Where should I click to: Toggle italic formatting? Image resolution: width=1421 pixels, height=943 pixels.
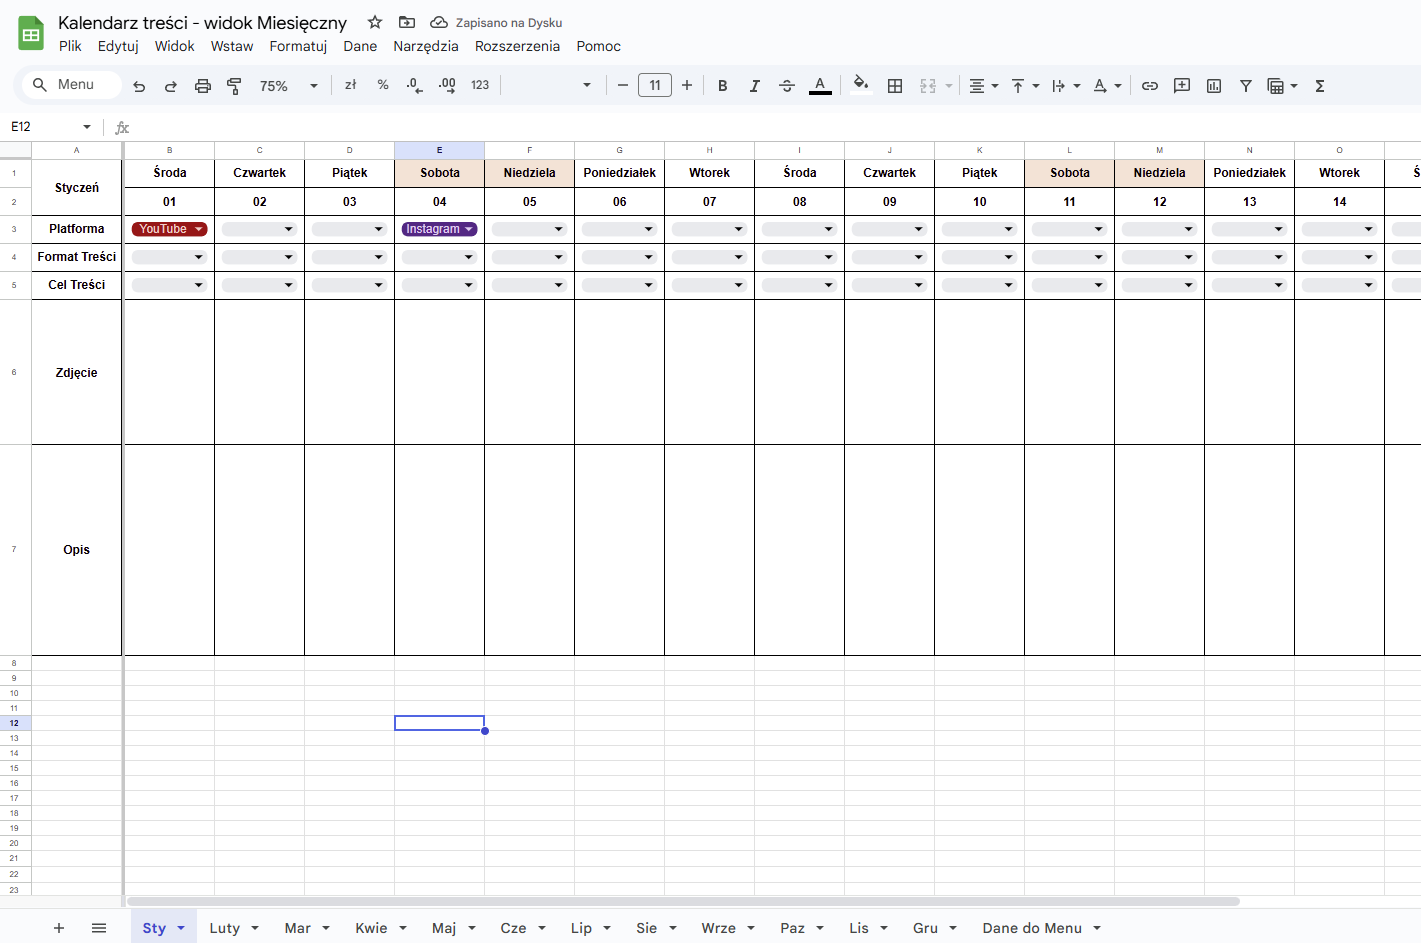755,86
